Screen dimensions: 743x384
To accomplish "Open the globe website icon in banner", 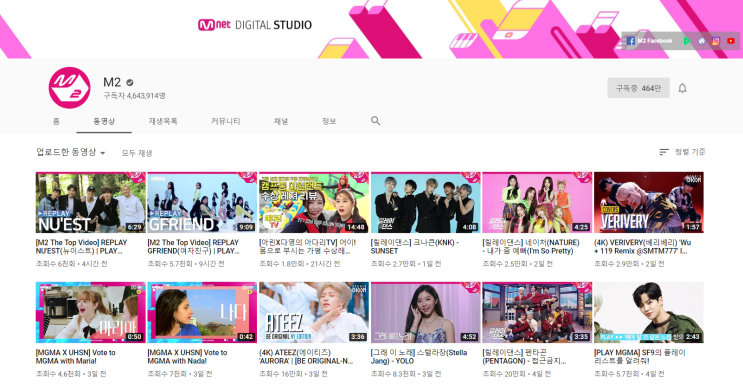I will pos(701,41).
